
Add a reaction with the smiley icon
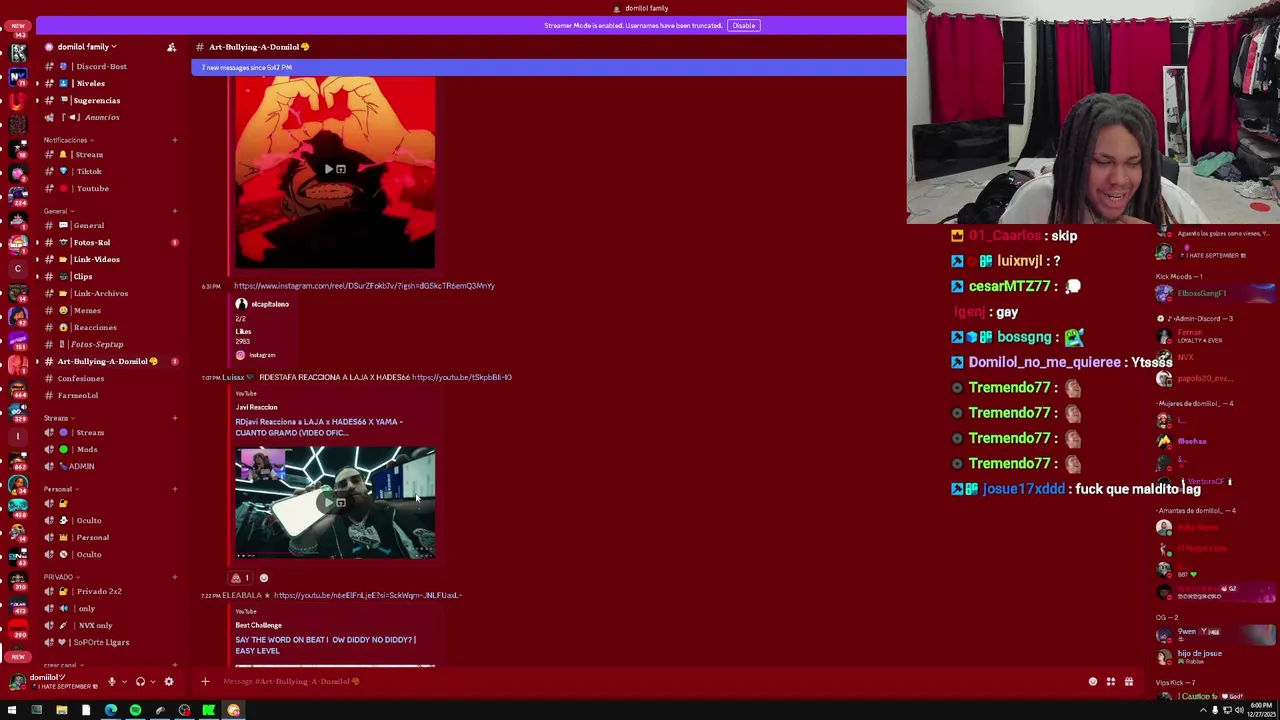(264, 578)
